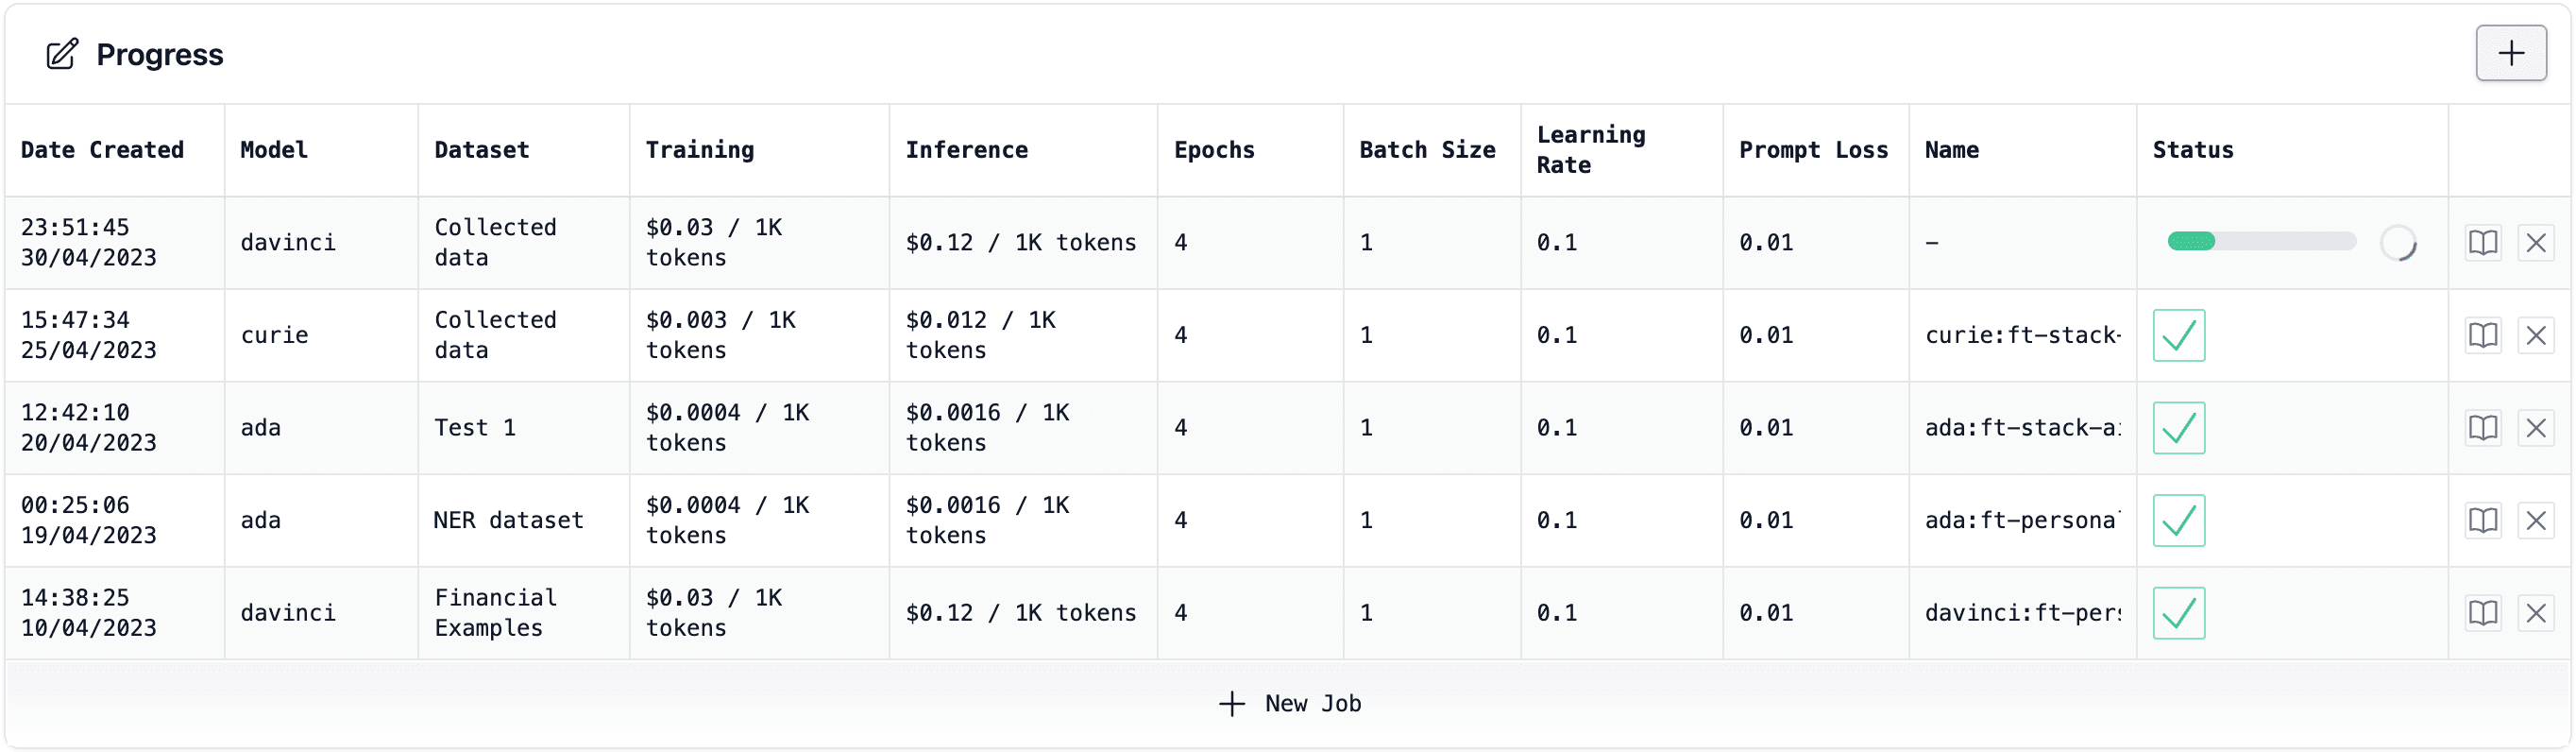Select the curie:ft-stack model name cell
The height and width of the screenshot is (752, 2576).
(2022, 335)
